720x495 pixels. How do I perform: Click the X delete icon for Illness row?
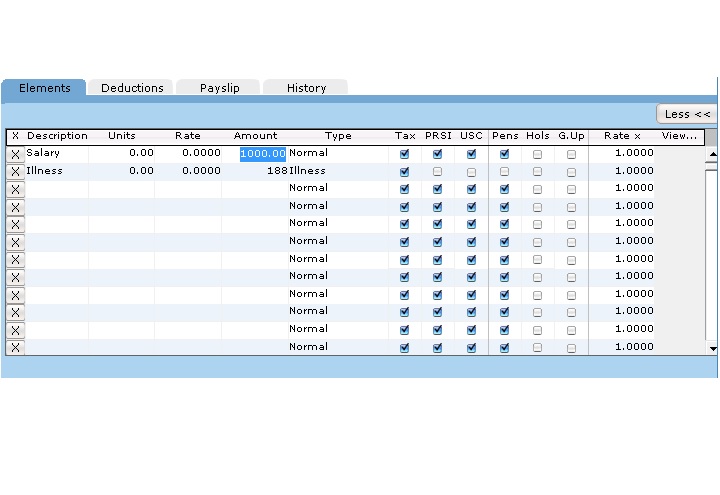[x=15, y=172]
